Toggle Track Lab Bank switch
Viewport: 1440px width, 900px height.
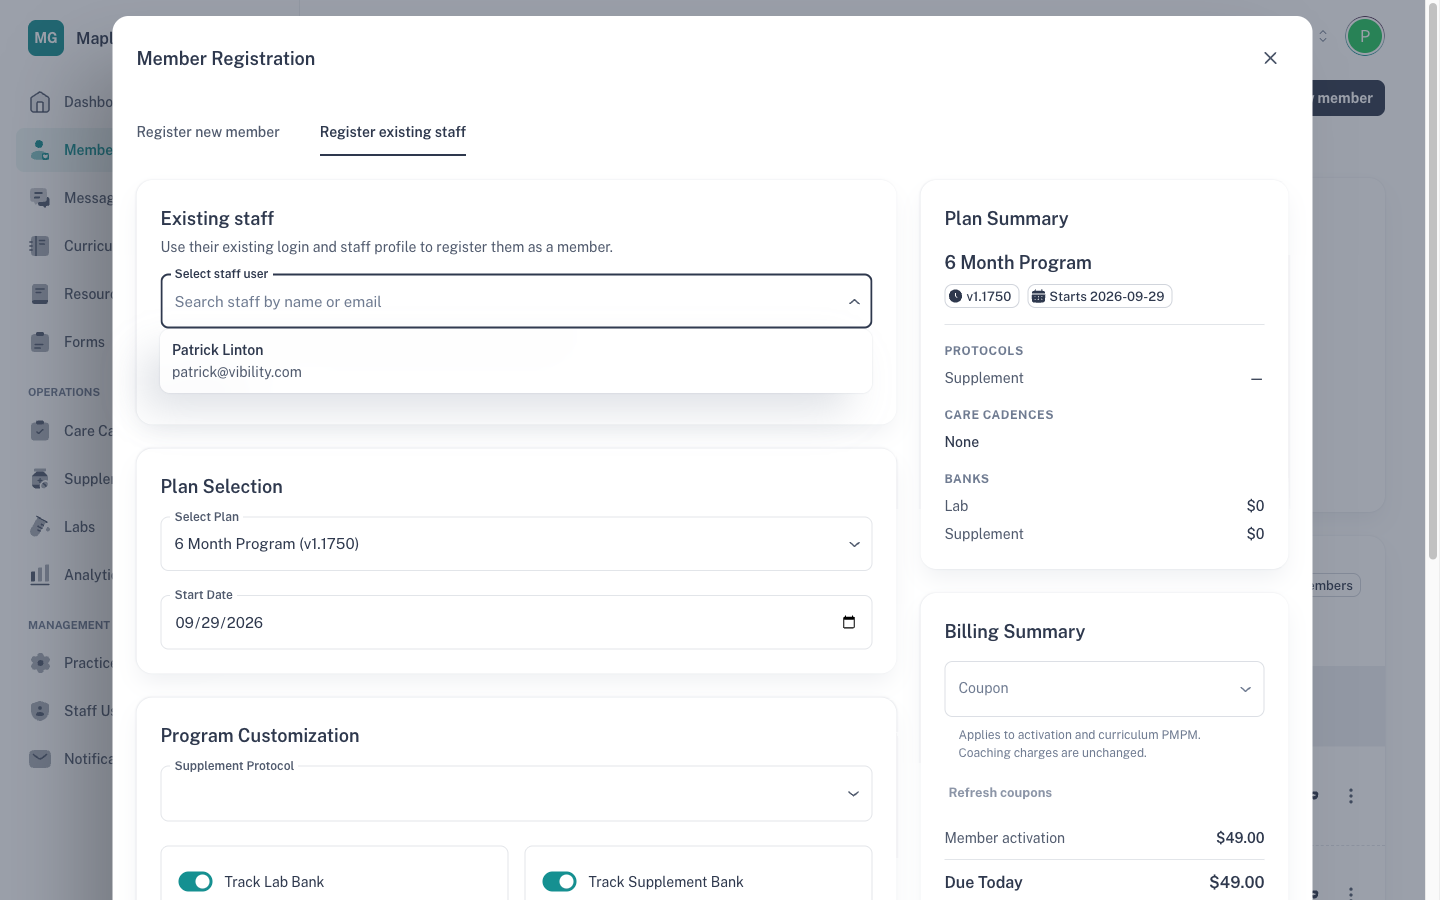[195, 882]
